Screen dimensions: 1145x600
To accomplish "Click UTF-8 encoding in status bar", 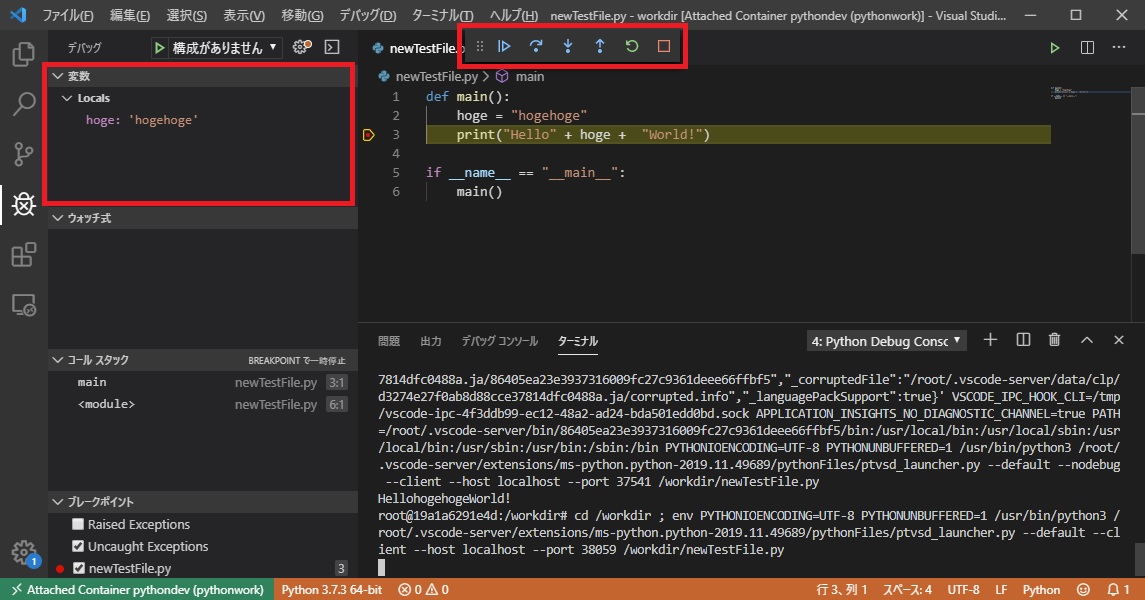I will [963, 589].
